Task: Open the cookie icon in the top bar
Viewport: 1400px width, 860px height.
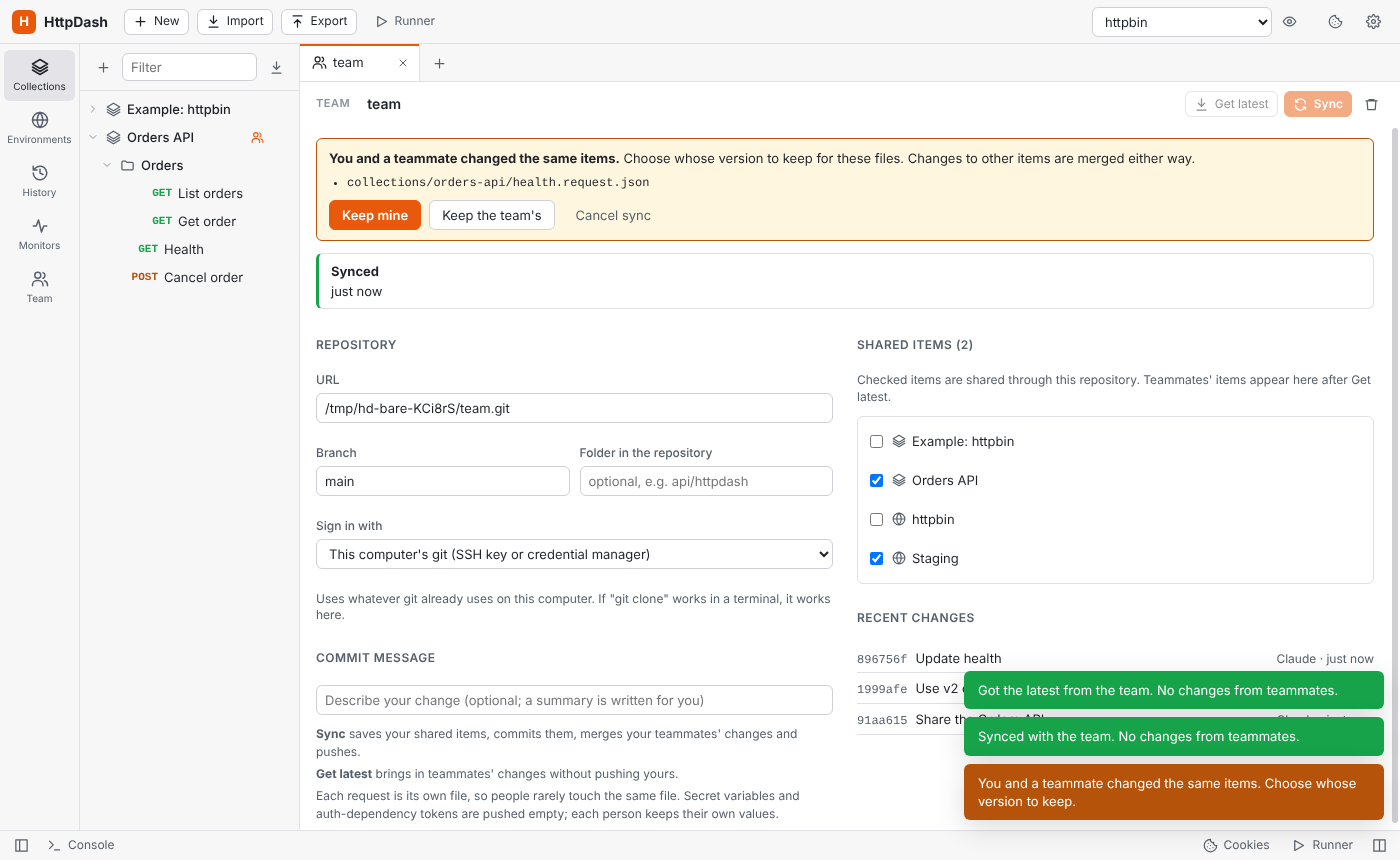Action: click(x=1335, y=22)
